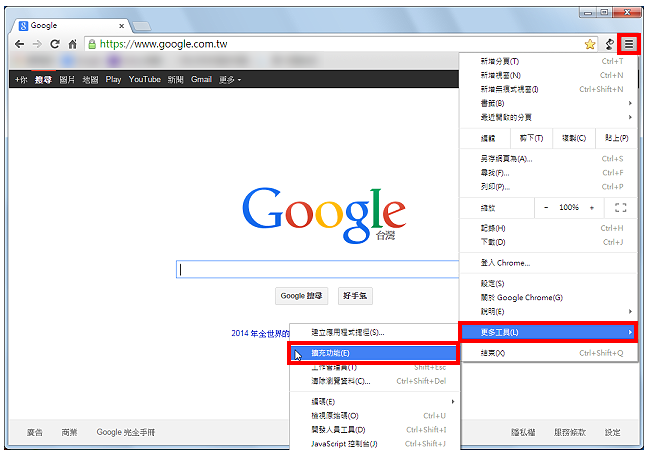Choose 新增分頁(T) from the Chrome menu

(548, 61)
